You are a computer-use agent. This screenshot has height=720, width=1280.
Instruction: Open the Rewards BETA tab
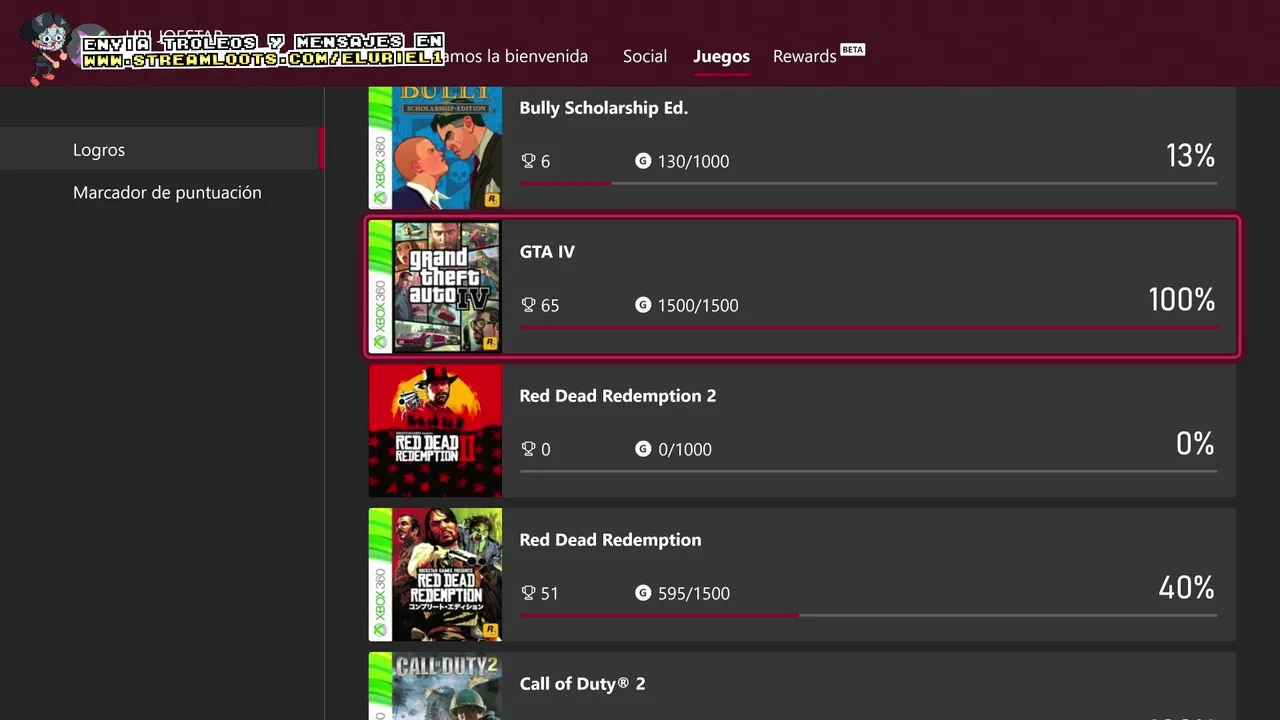(x=818, y=55)
